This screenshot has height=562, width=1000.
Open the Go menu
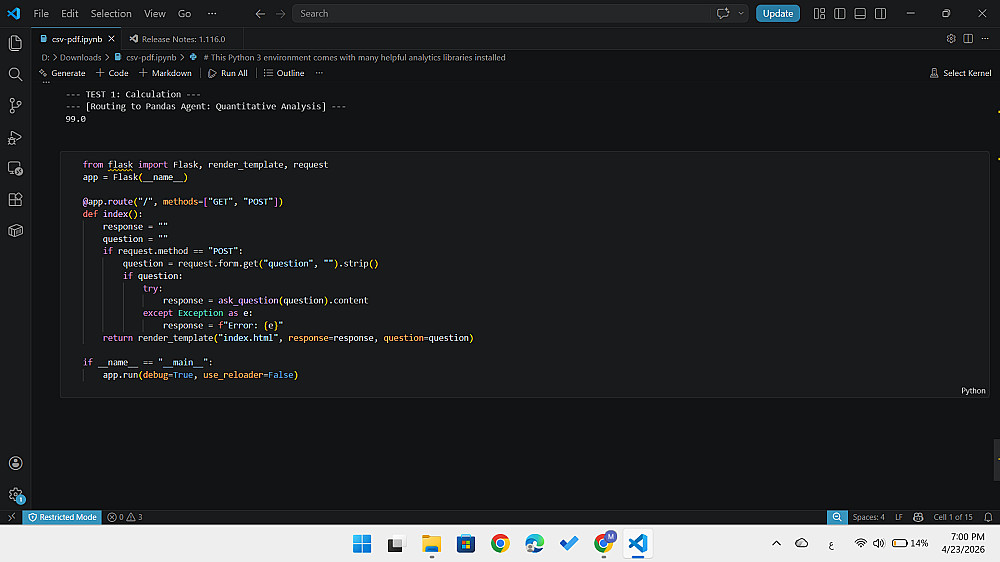[184, 13]
